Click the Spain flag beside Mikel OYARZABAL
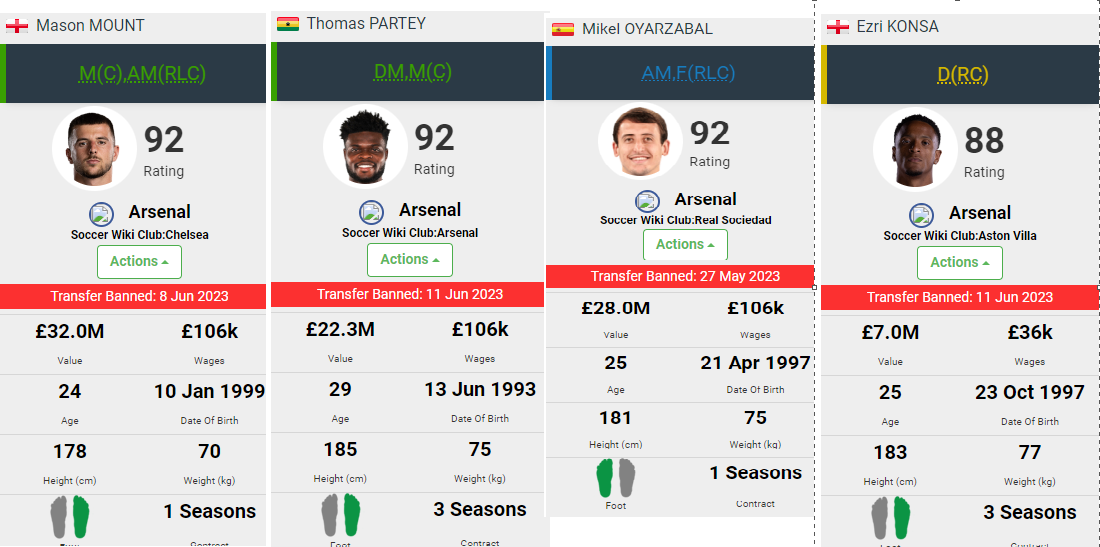The image size is (1100, 547). coord(563,30)
